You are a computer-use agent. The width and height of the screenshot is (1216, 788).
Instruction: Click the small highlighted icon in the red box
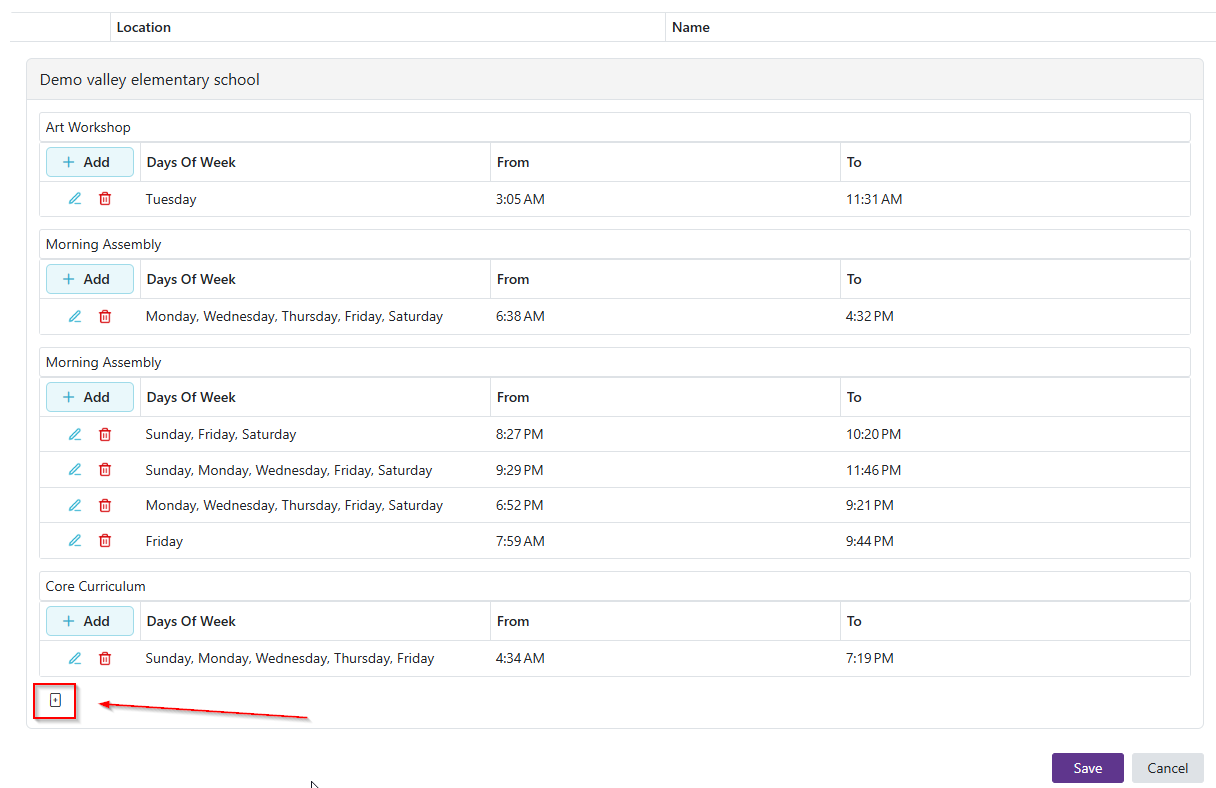coord(56,701)
